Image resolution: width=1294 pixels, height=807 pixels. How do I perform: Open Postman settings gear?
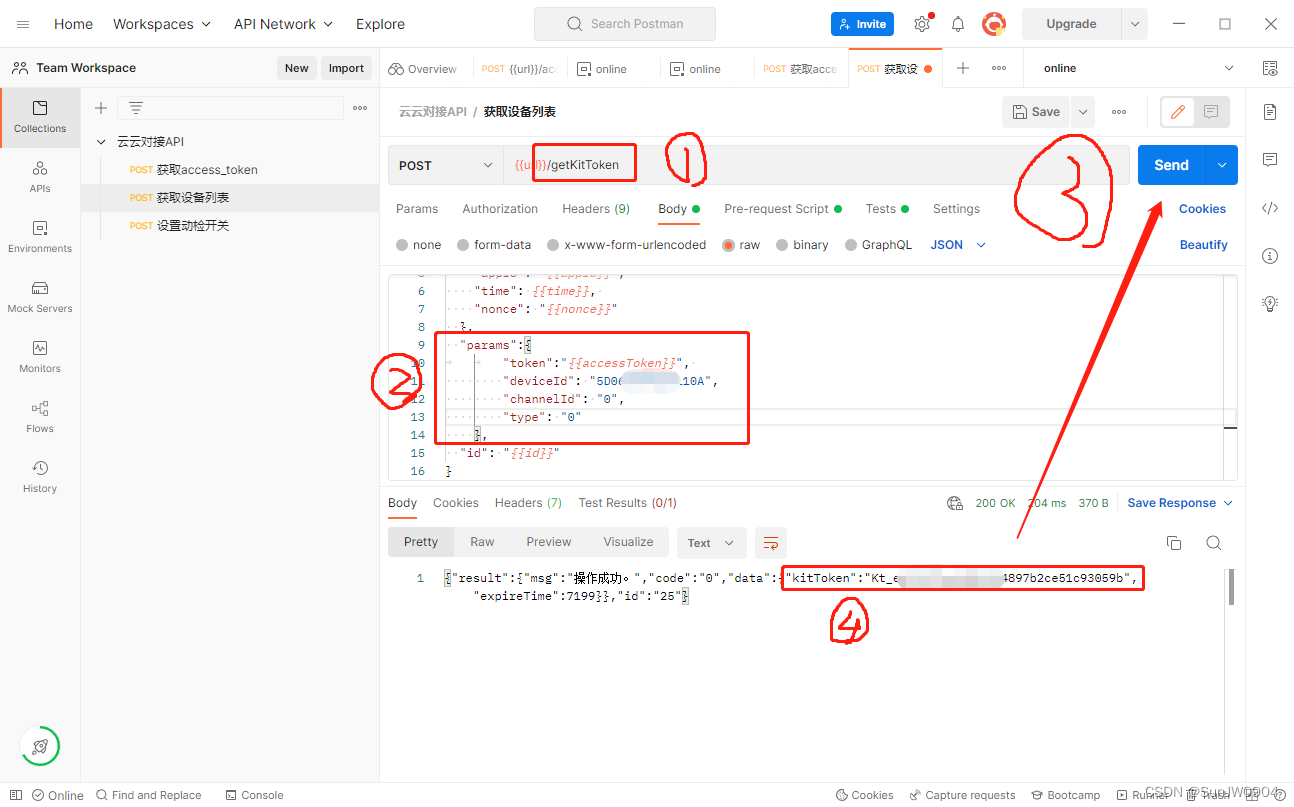922,24
